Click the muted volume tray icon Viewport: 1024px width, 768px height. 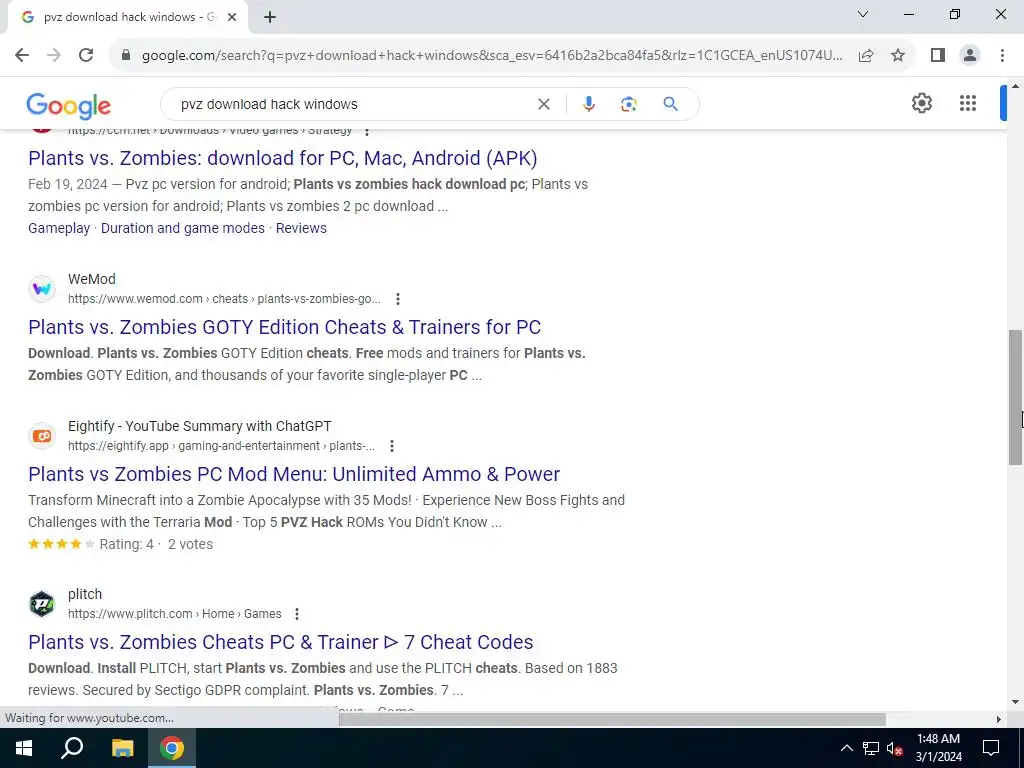(x=895, y=748)
